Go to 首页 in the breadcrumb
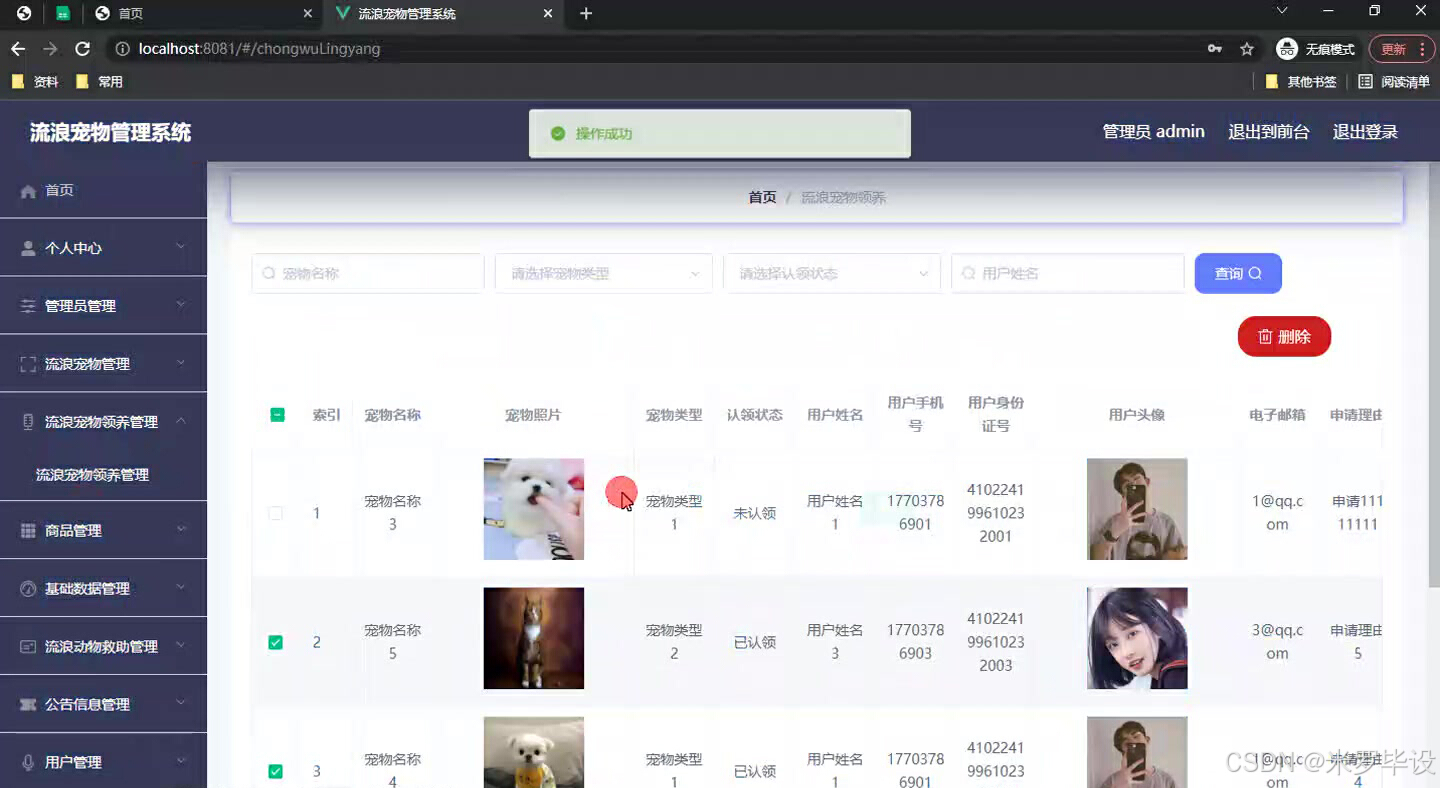 (762, 198)
